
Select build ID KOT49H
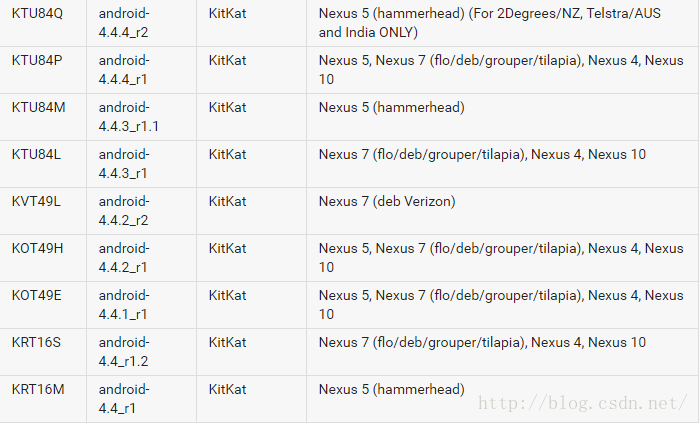pyautogui.click(x=38, y=248)
